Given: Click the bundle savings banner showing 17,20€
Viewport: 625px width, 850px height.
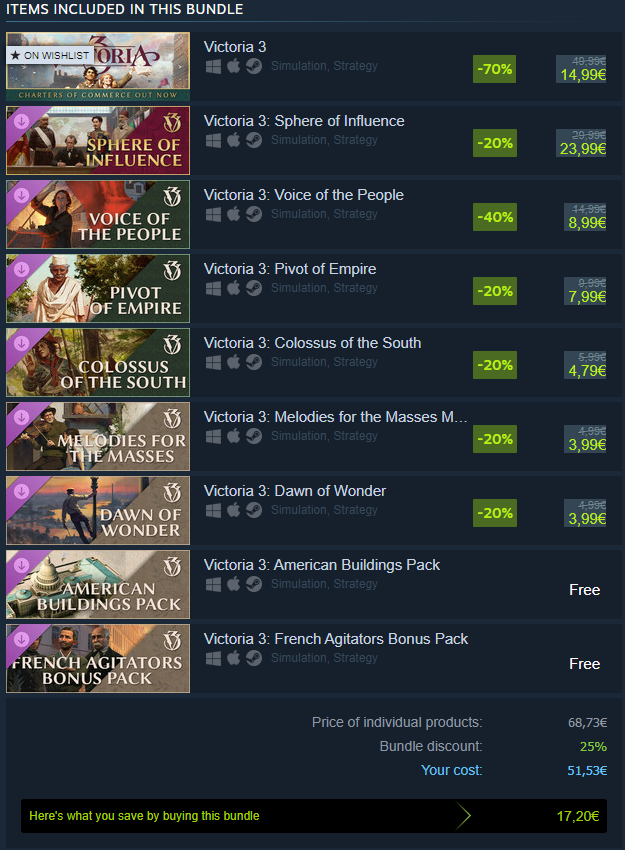Looking at the screenshot, I should [314, 816].
